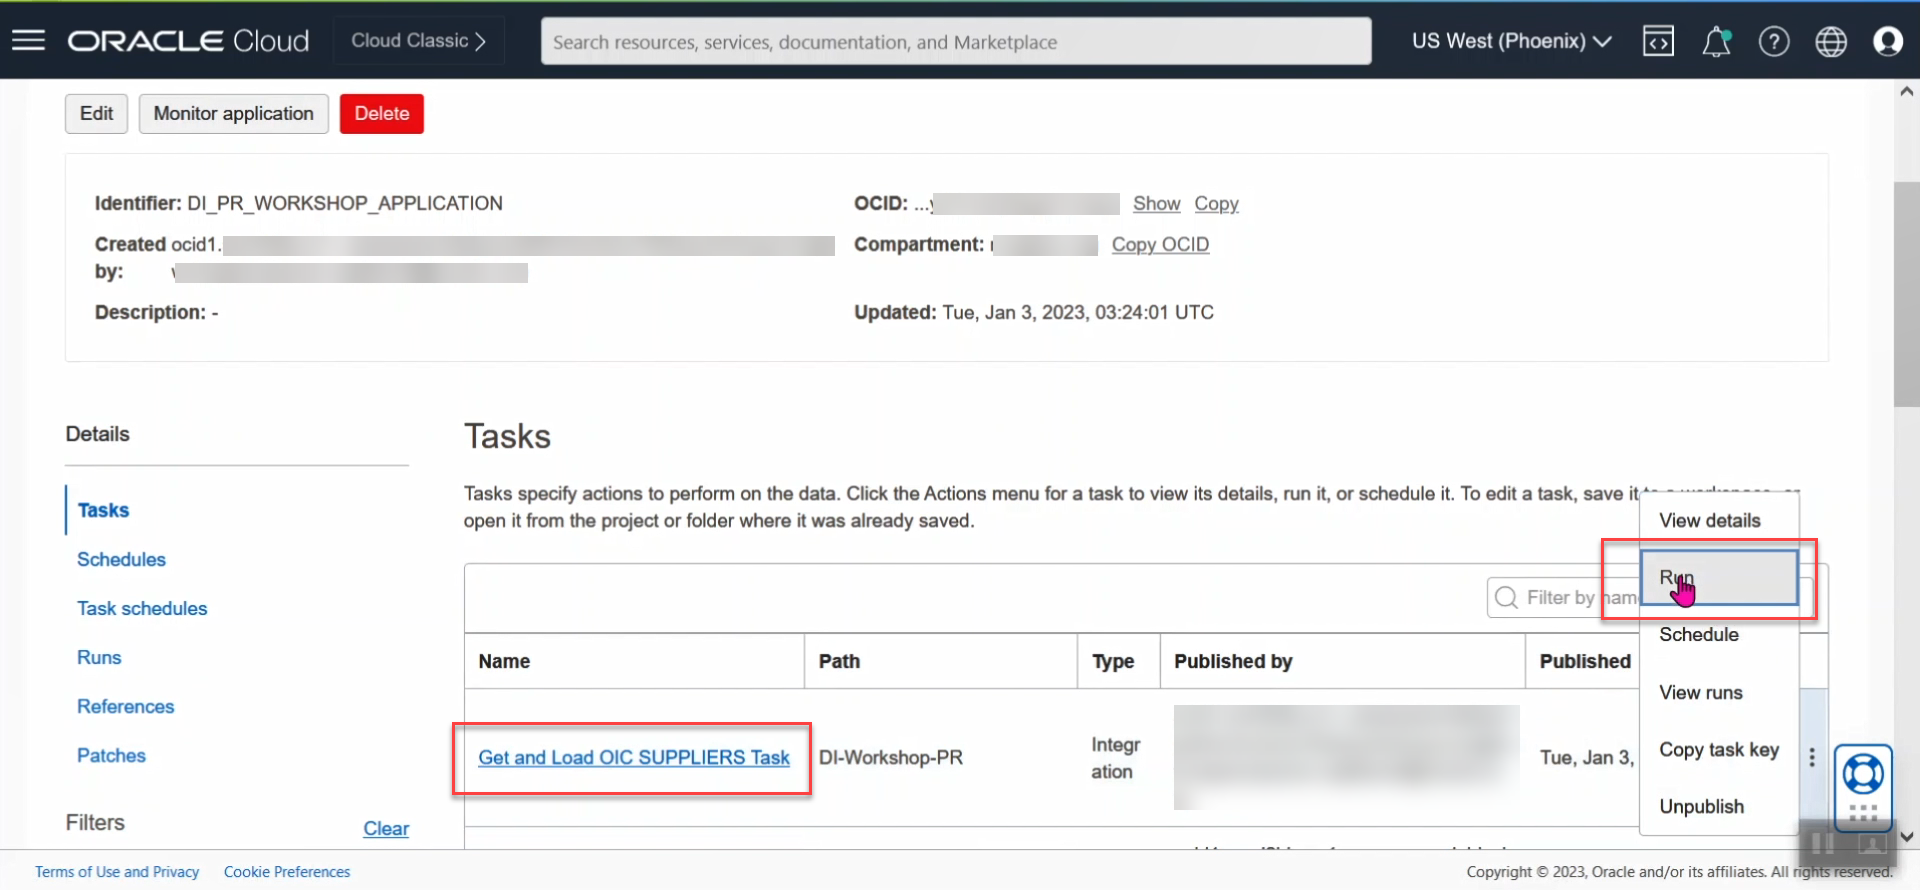Select Copy task key menu entry
Viewport: 1920px width, 890px height.
(1719, 750)
